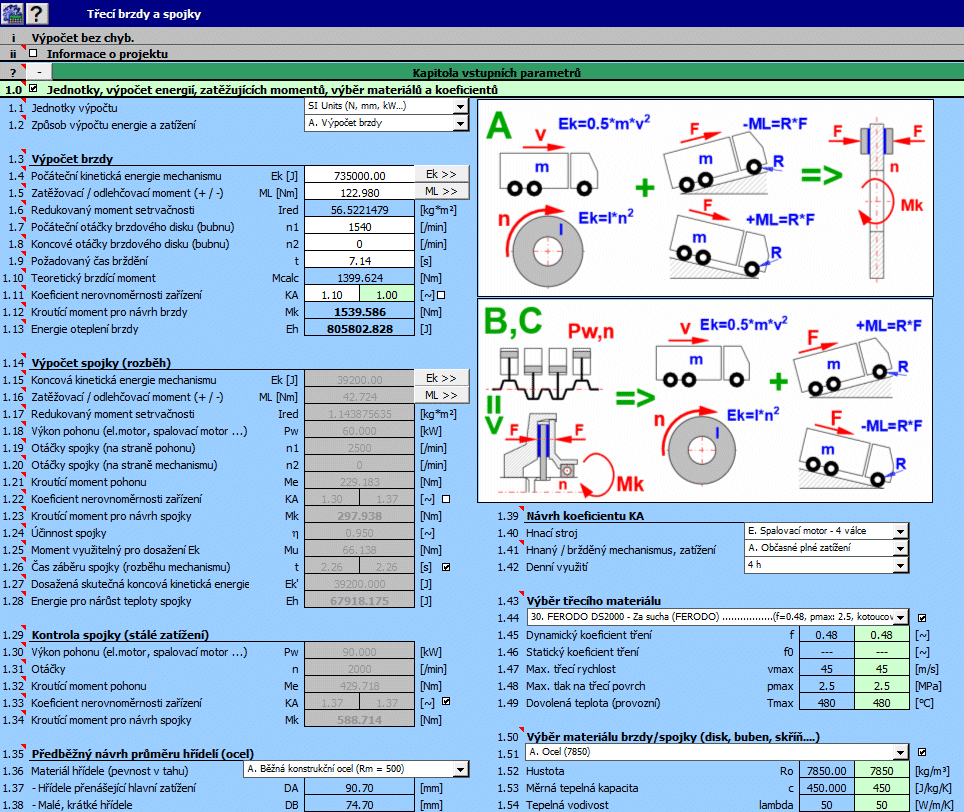Viewport: 964px width, 812px height.
Task: Click the question mark button in row ?
Action: pyautogui.click(x=13, y=73)
